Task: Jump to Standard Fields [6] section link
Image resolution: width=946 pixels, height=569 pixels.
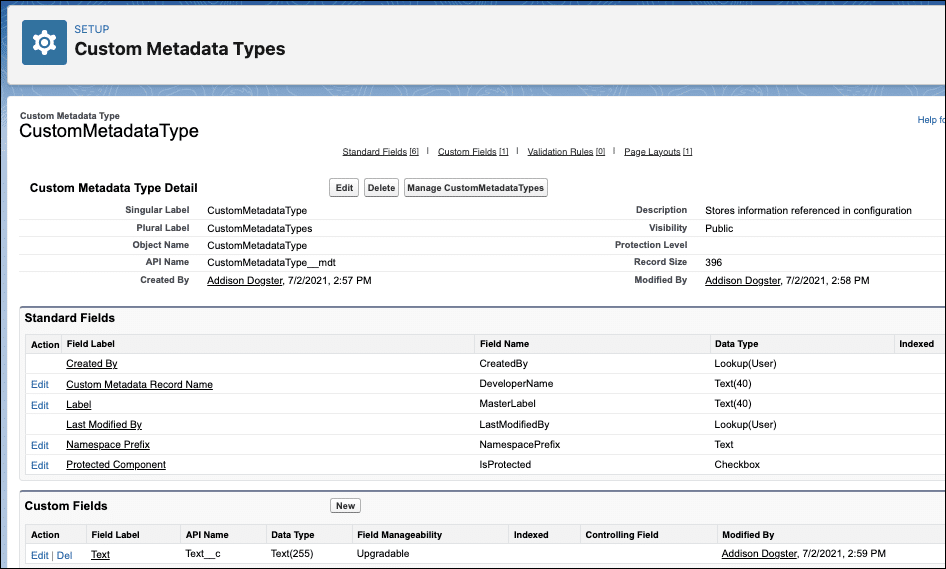Action: (380, 151)
